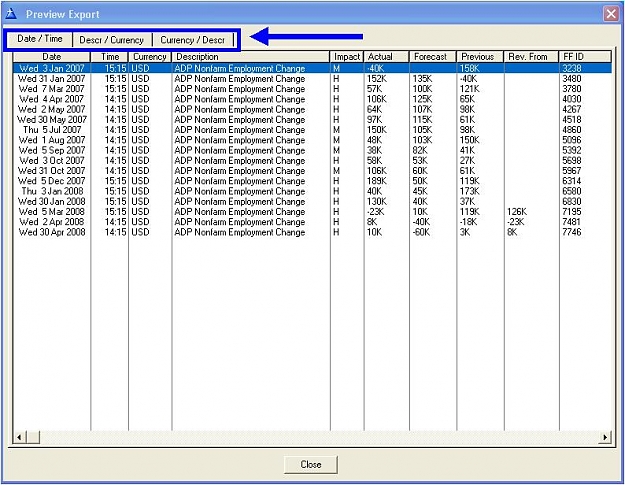
Task: Close the Preview Export dialog with Close button
Action: click(x=311, y=464)
